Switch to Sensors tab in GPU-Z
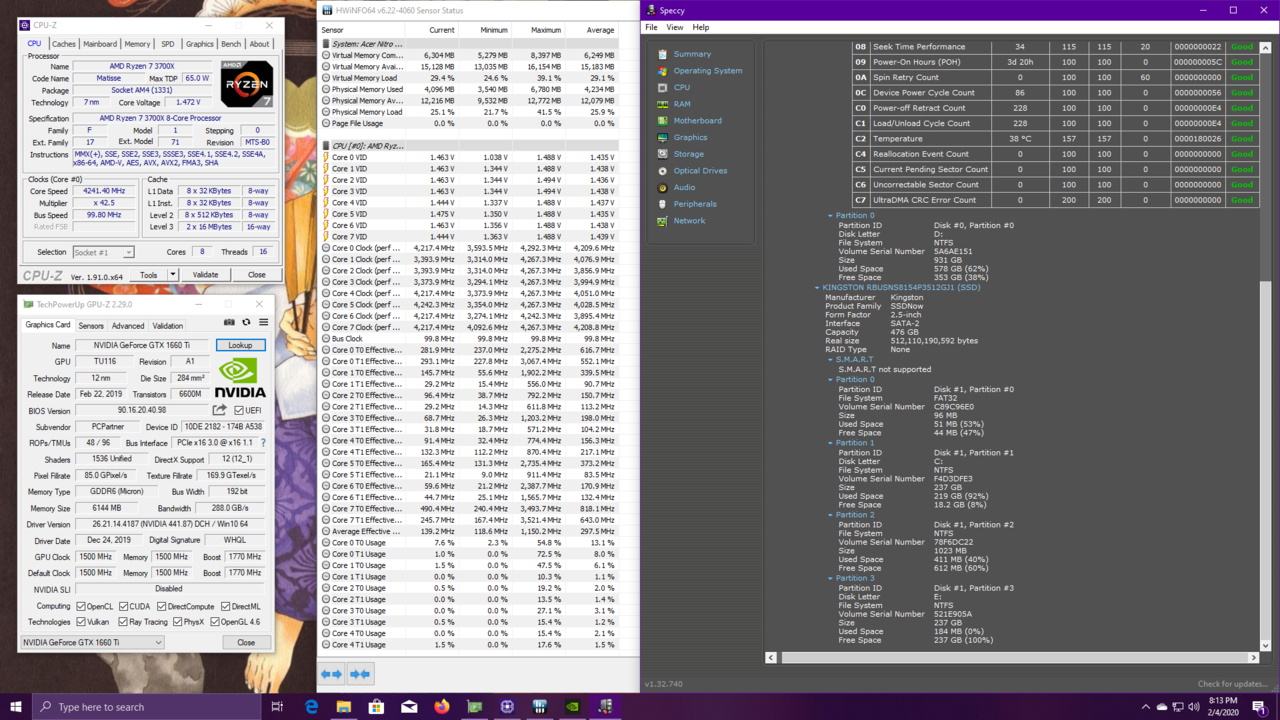This screenshot has width=1280, height=720. pyautogui.click(x=91, y=326)
